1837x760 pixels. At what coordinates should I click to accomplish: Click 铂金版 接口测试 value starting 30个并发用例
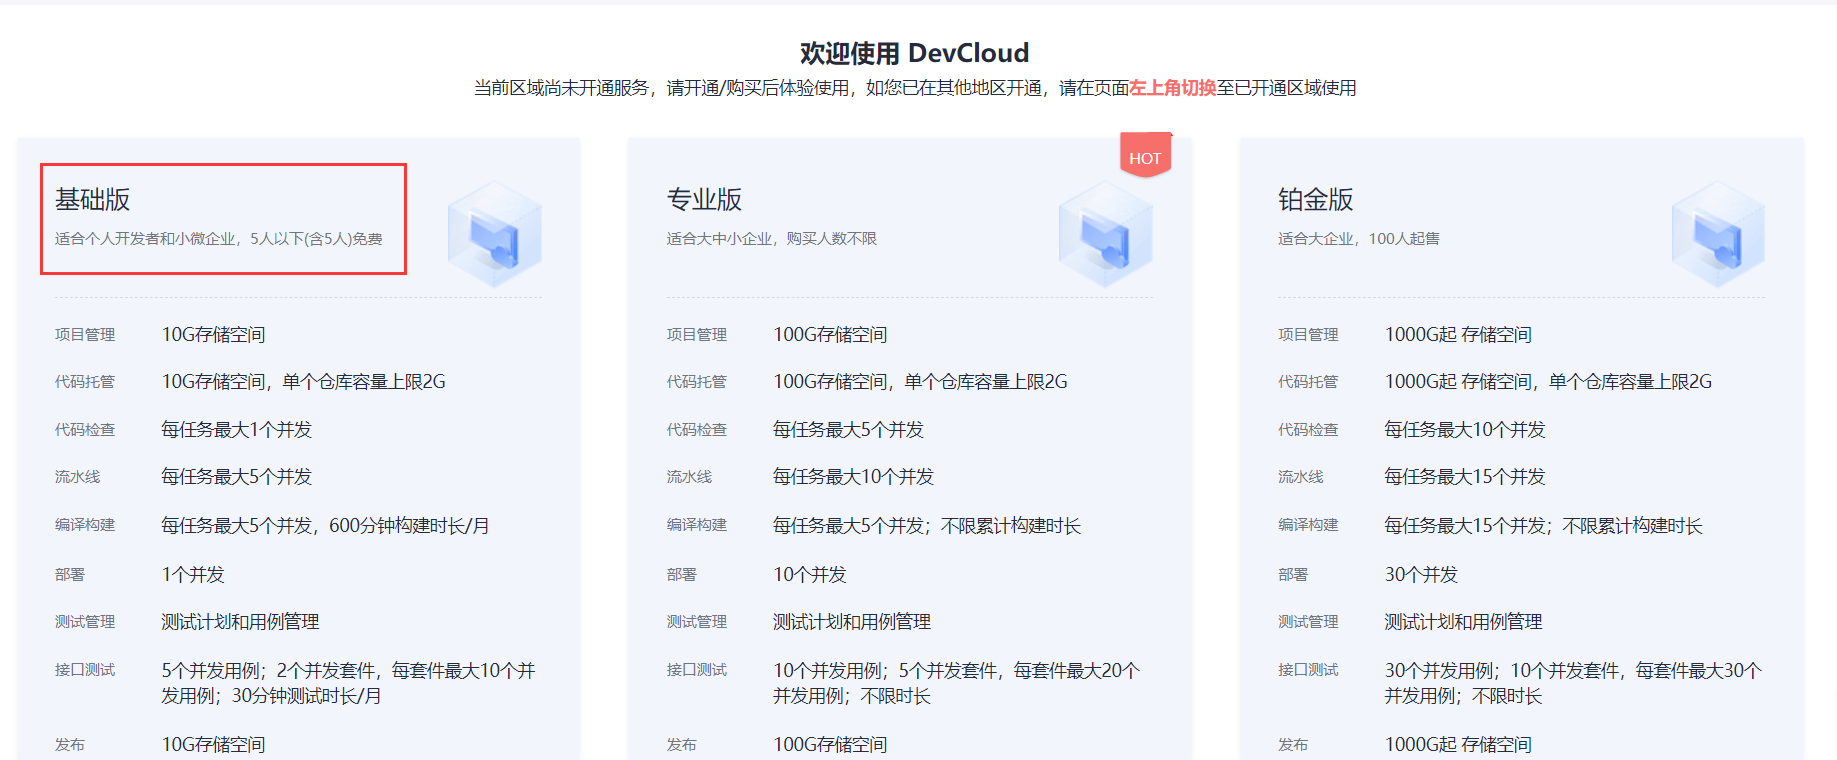[1574, 683]
